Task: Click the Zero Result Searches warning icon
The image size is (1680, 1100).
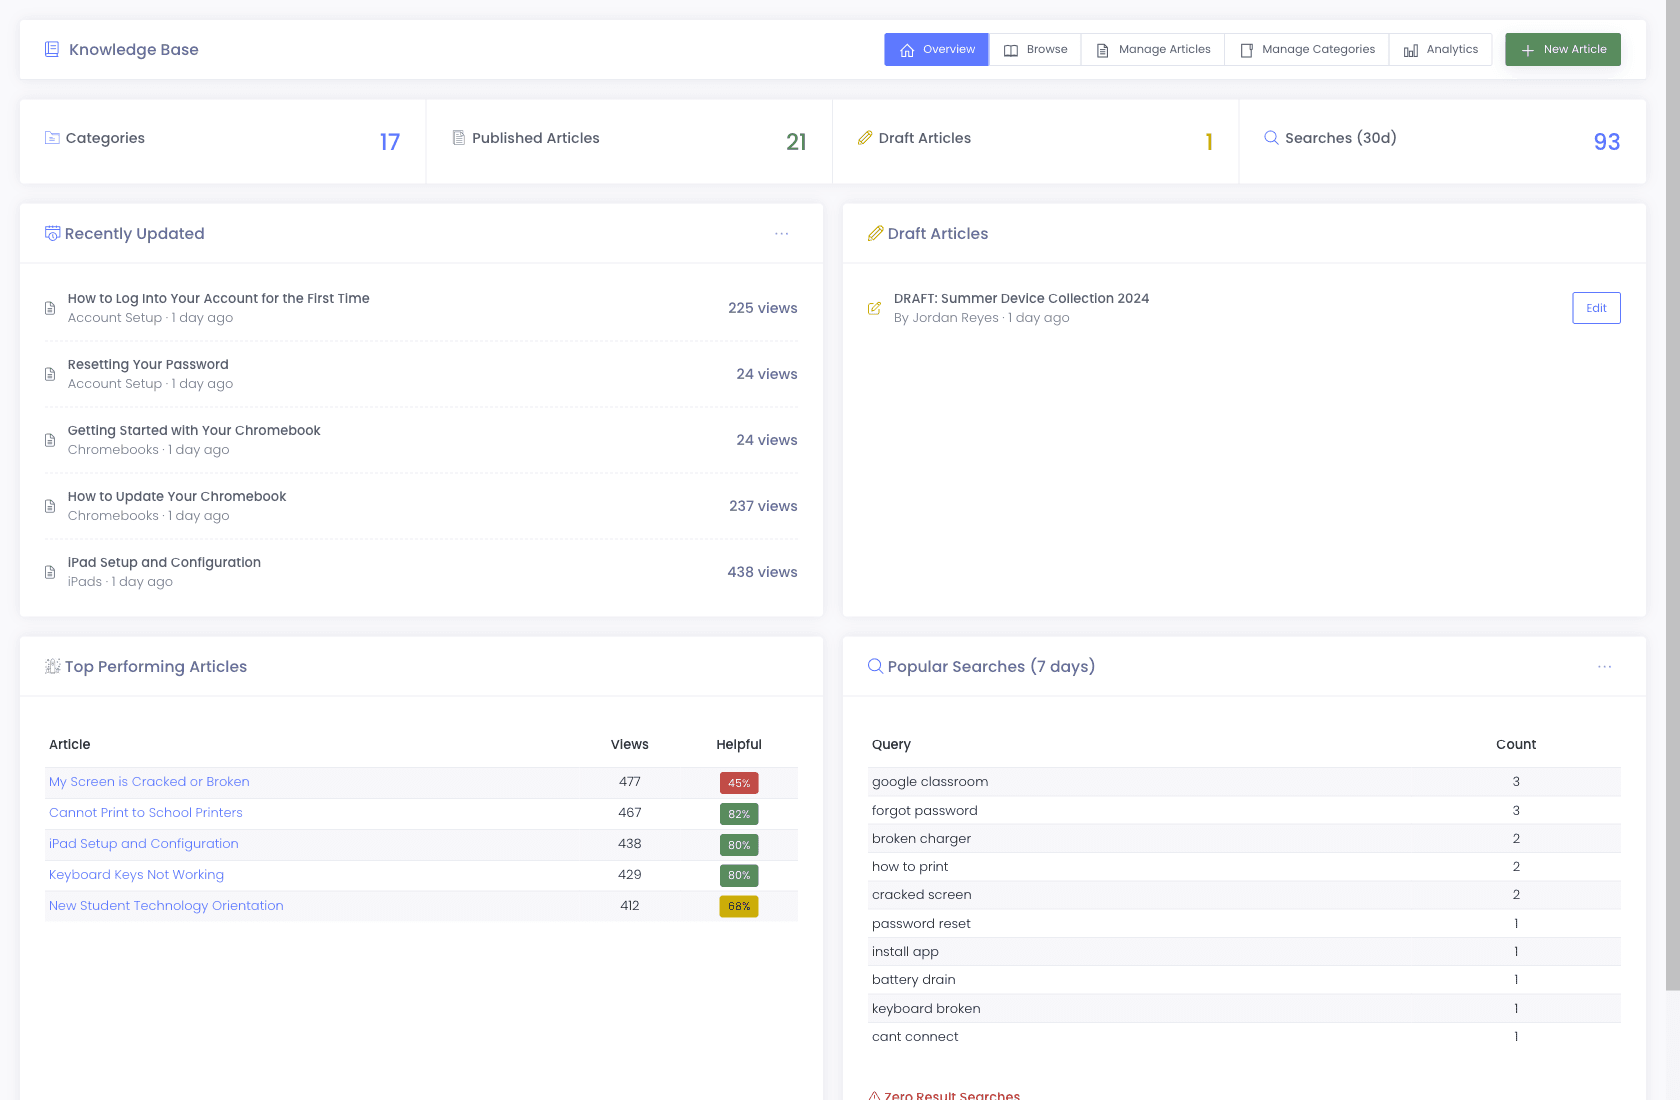Action: pos(874,1096)
